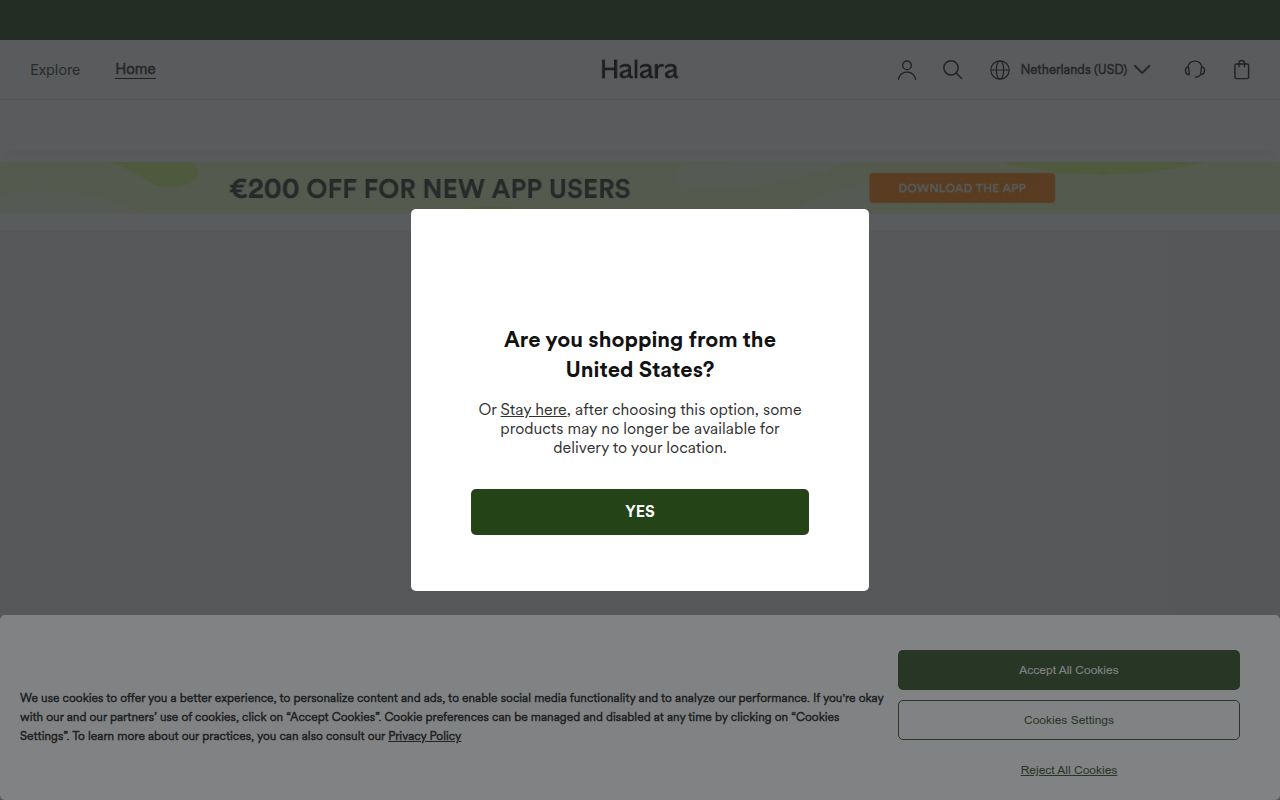Open the Privacy Policy link
Viewport: 1280px width, 800px height.
click(425, 736)
